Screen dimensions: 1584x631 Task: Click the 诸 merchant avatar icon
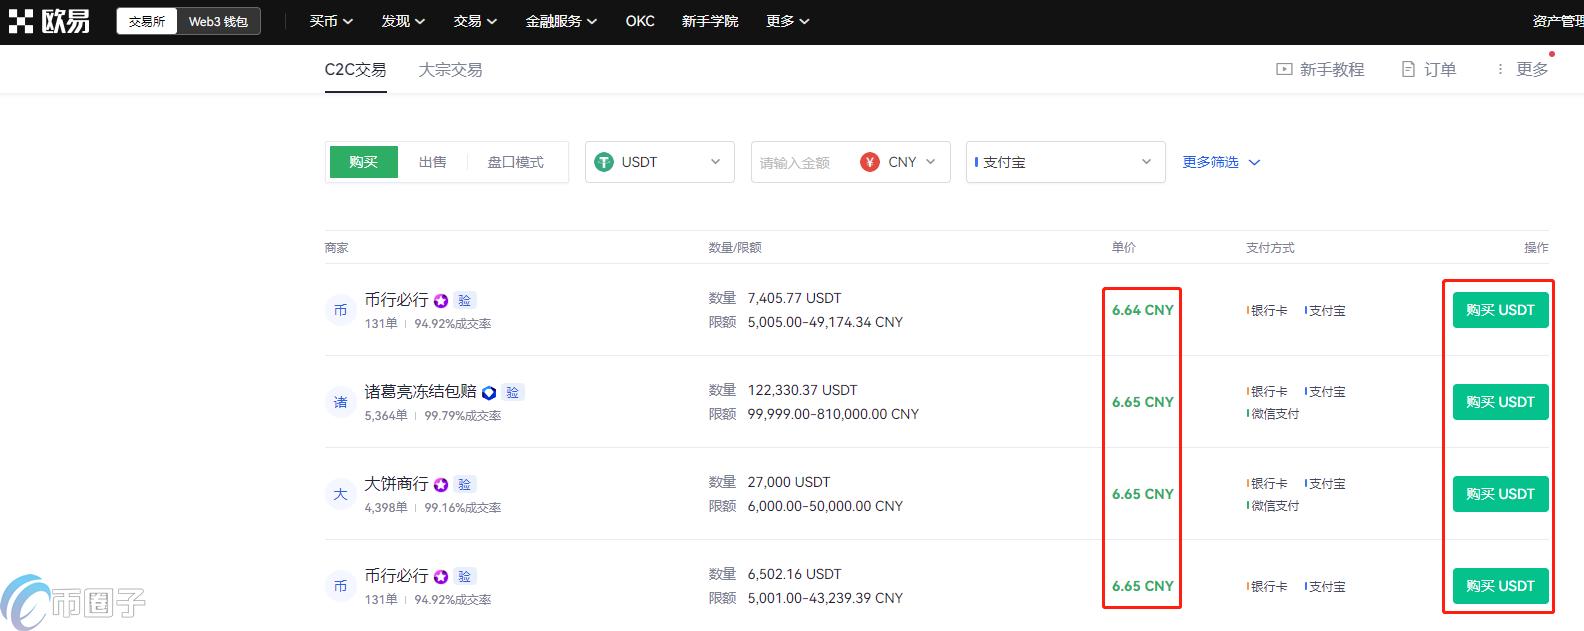click(x=340, y=402)
